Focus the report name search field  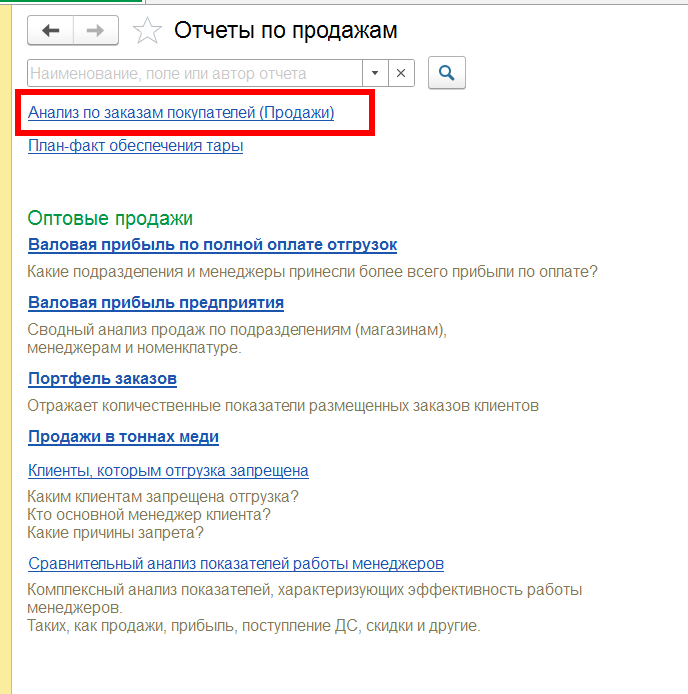click(x=195, y=73)
